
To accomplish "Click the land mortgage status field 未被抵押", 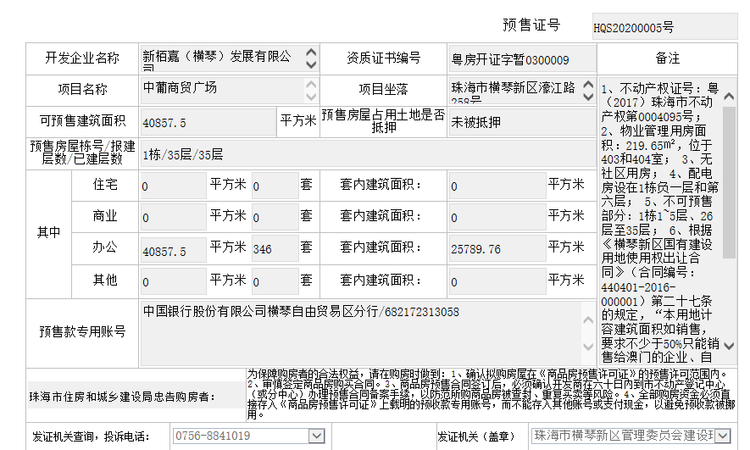I will point(522,122).
